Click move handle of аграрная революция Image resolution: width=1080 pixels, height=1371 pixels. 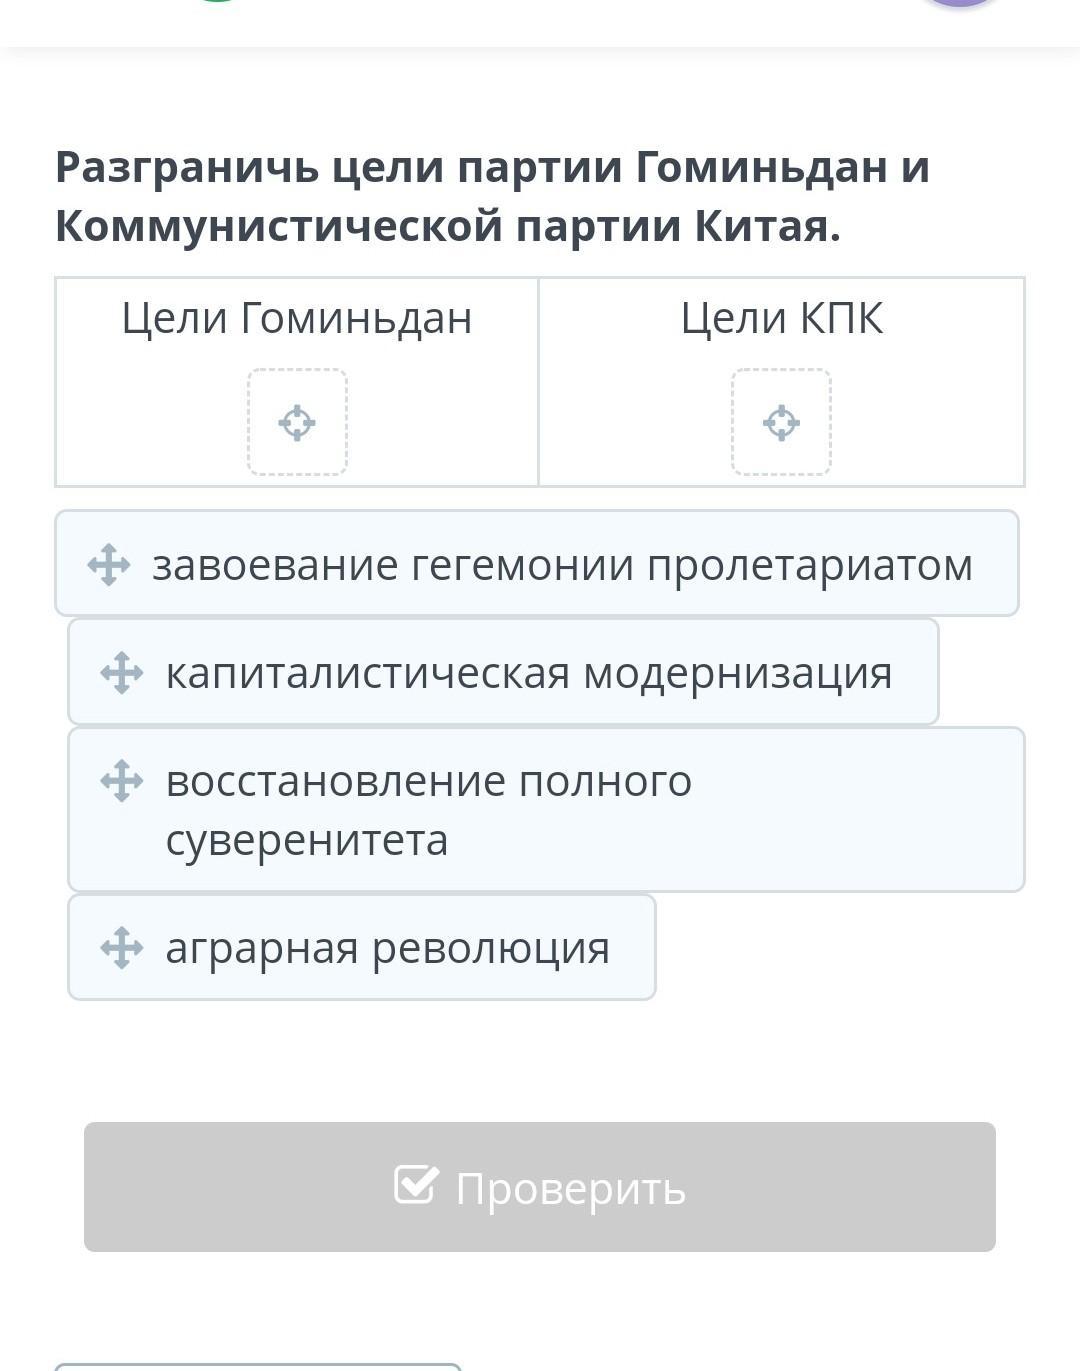122,948
